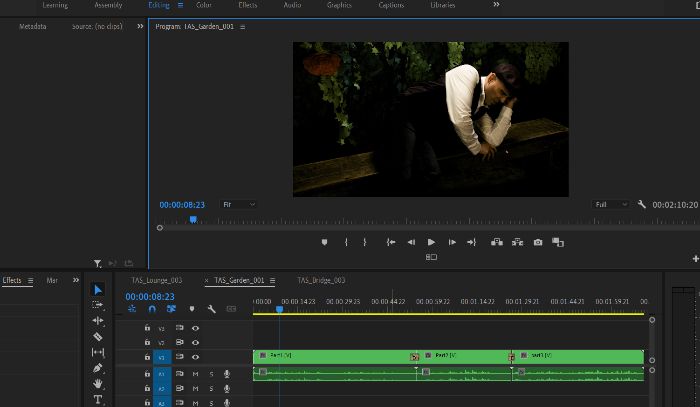The image size is (700, 407).
Task: Toggle lock on track A1
Action: click(x=147, y=374)
